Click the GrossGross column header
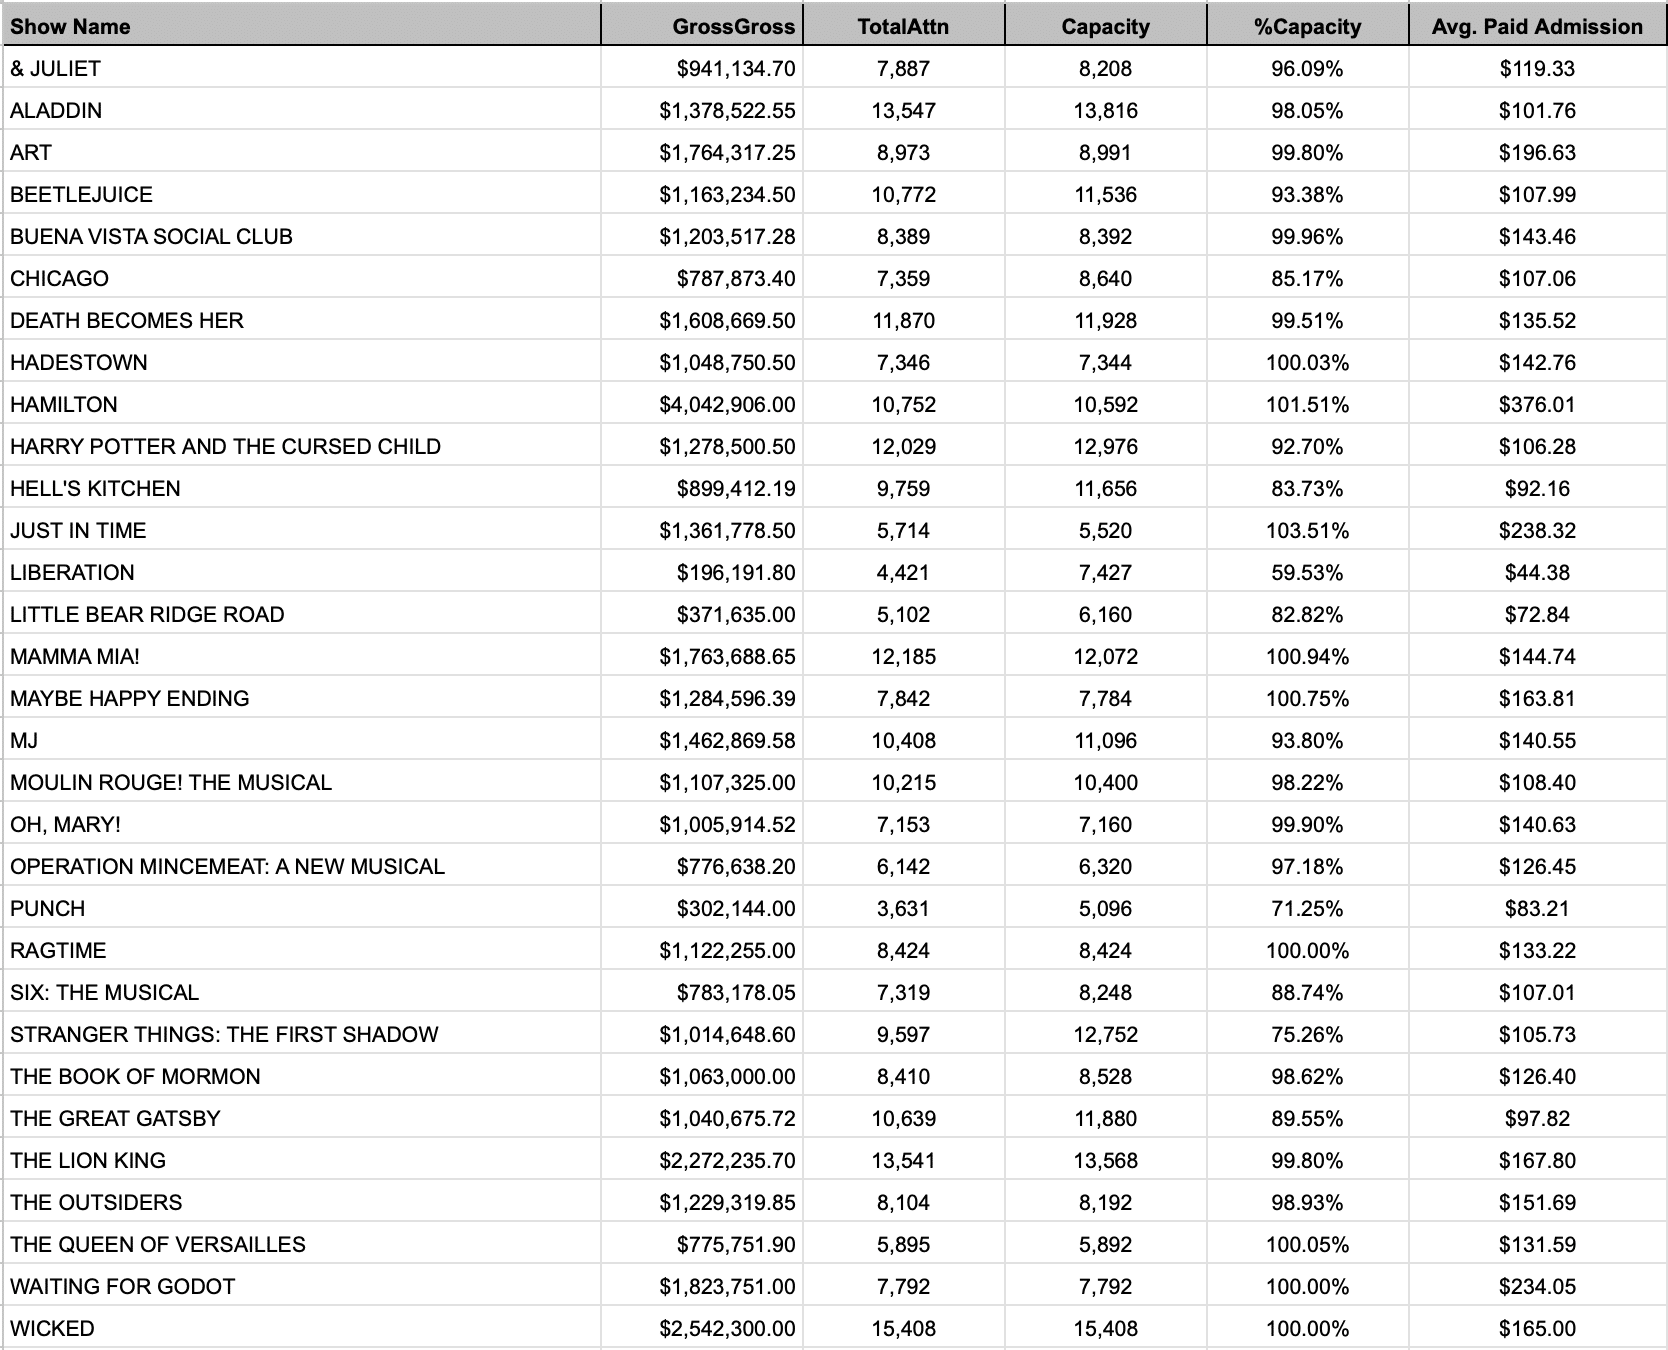The width and height of the screenshot is (1668, 1350). [x=733, y=27]
